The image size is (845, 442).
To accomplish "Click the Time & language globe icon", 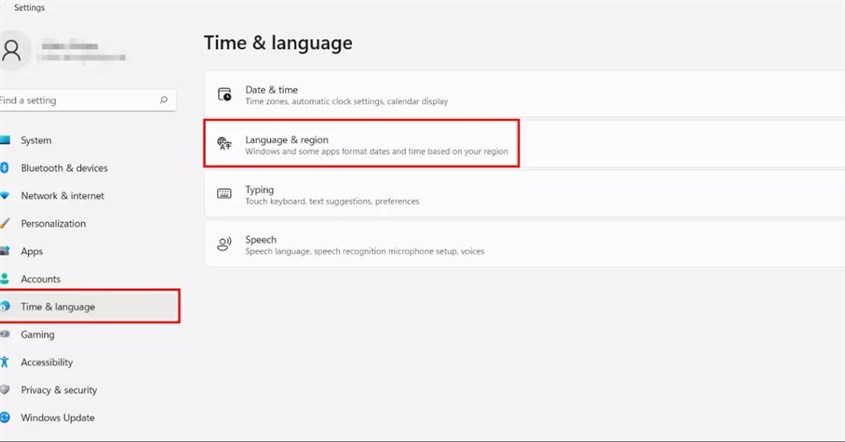I will (x=5, y=307).
